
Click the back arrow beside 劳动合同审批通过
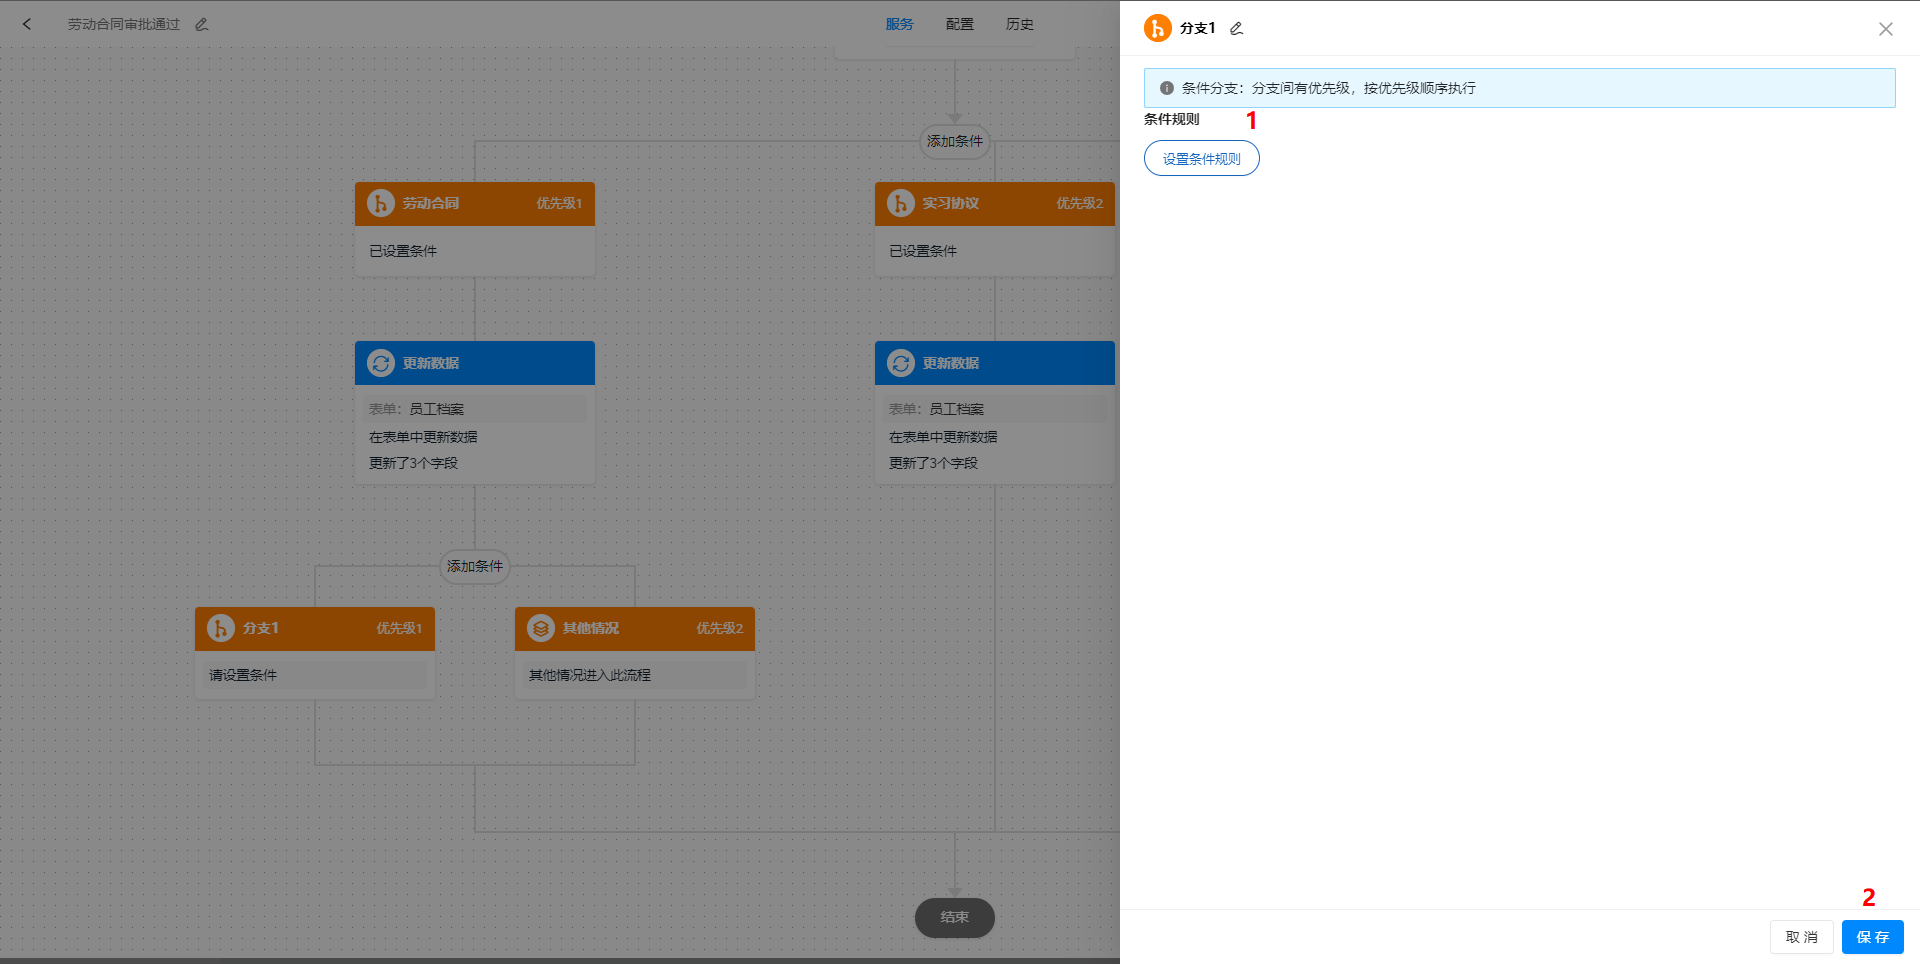click(x=26, y=23)
